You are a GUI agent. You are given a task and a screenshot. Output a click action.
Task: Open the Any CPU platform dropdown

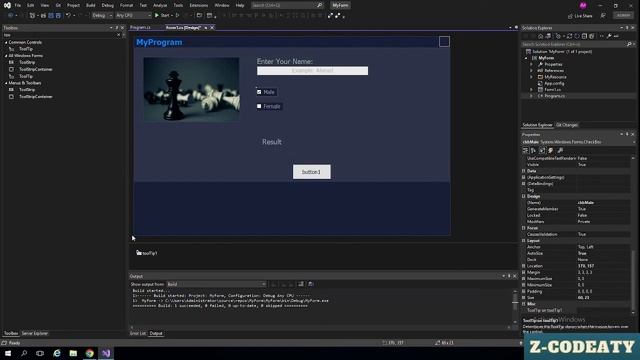click(x=133, y=16)
